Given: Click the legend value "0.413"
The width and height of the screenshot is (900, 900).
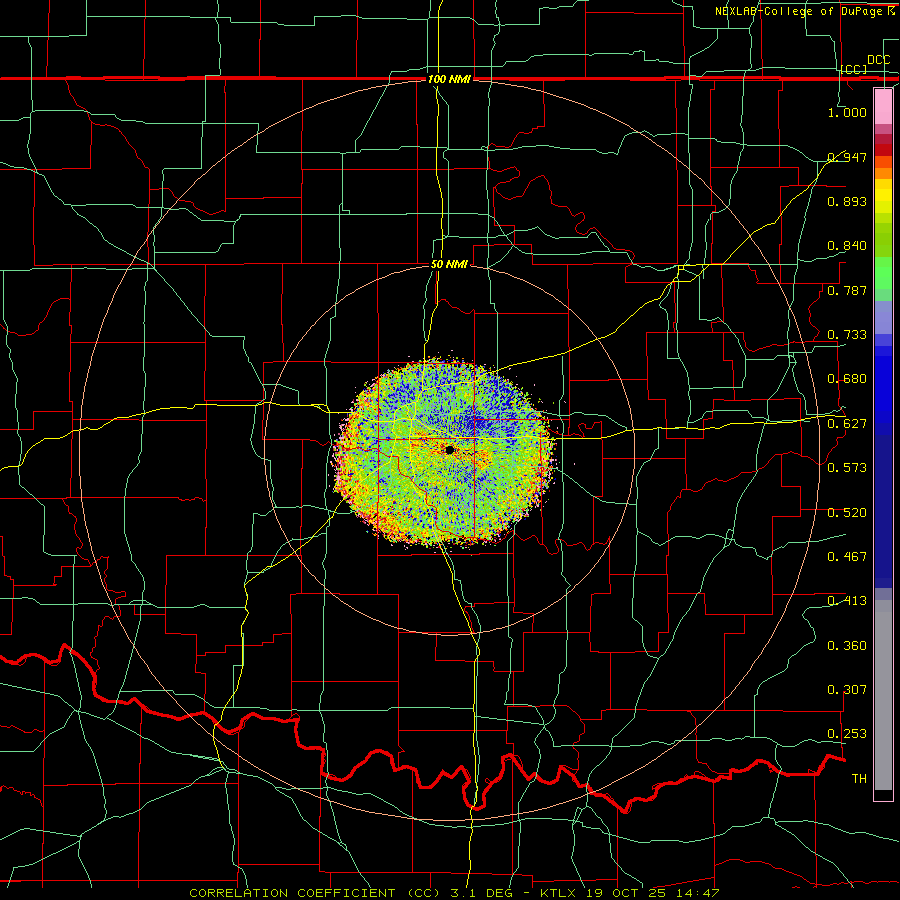Looking at the screenshot, I should [x=847, y=600].
